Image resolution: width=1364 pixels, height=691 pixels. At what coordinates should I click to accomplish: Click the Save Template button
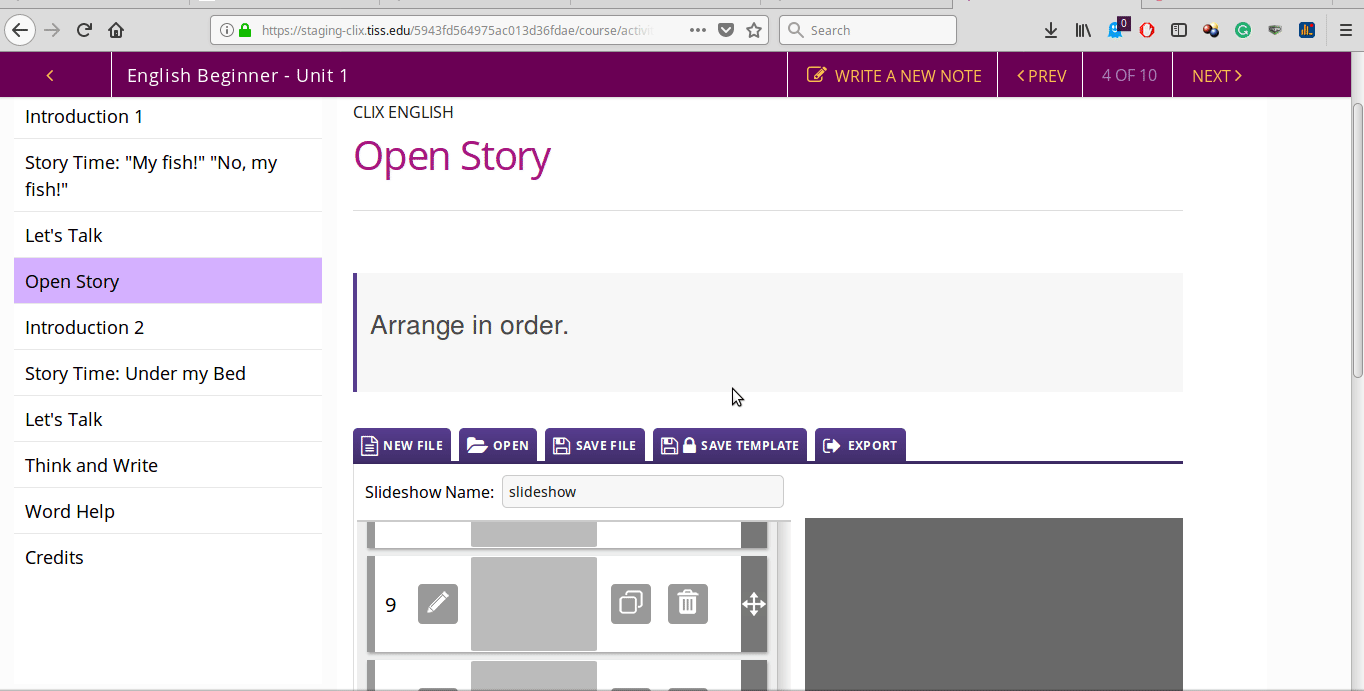730,445
